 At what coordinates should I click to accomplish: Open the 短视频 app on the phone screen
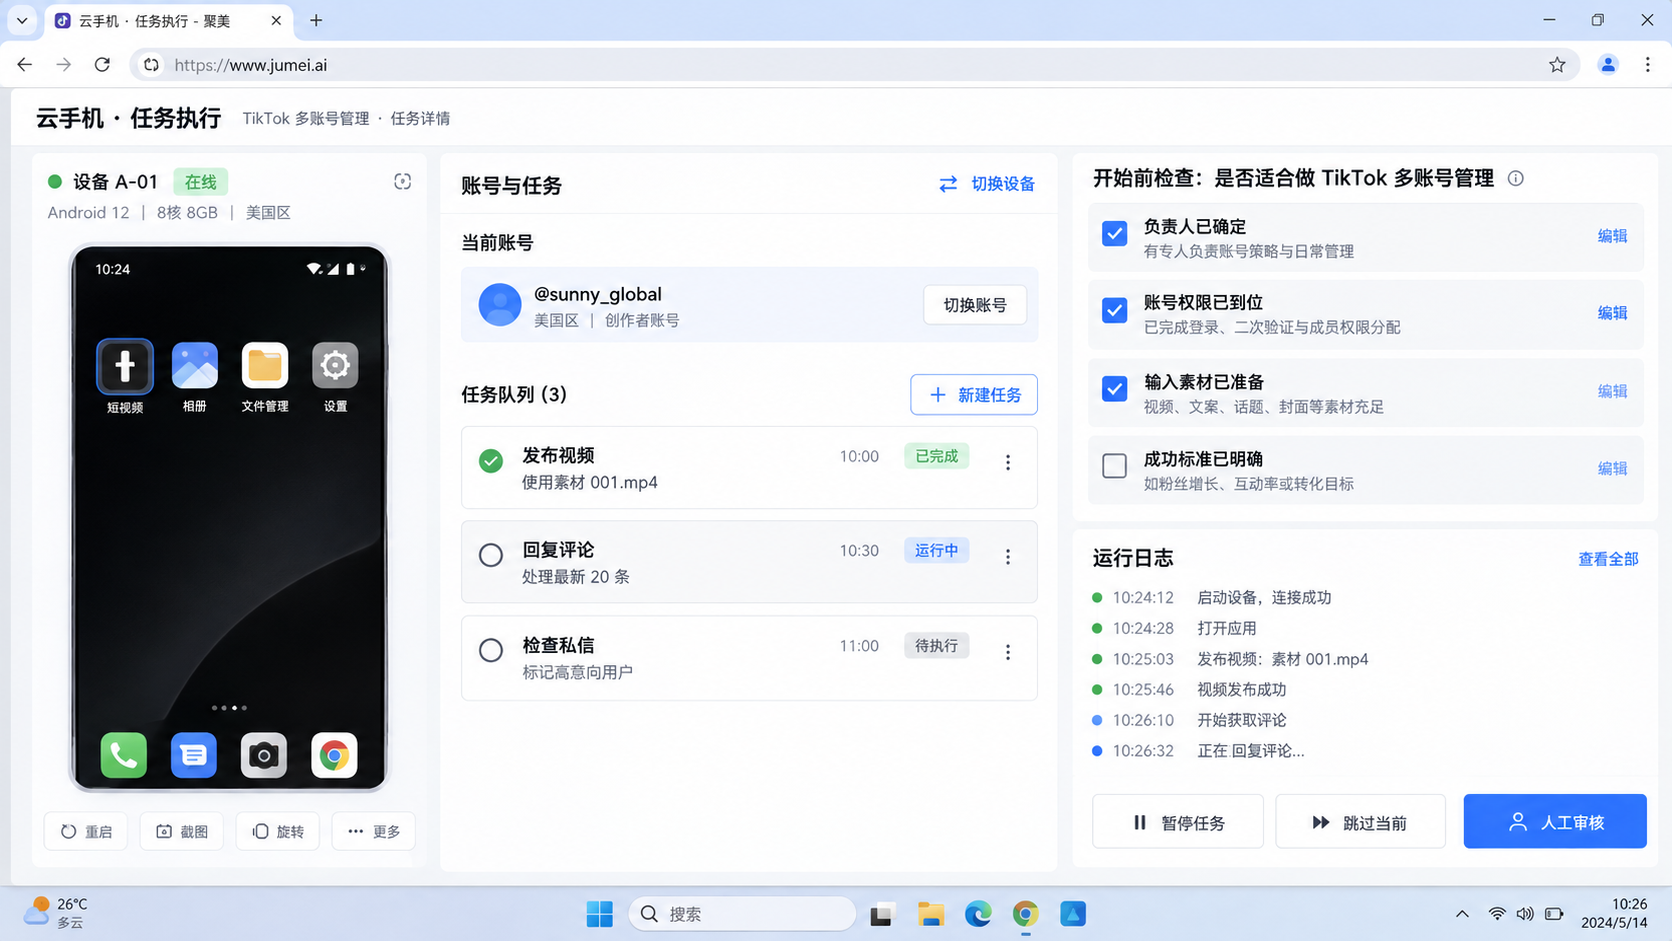point(125,366)
